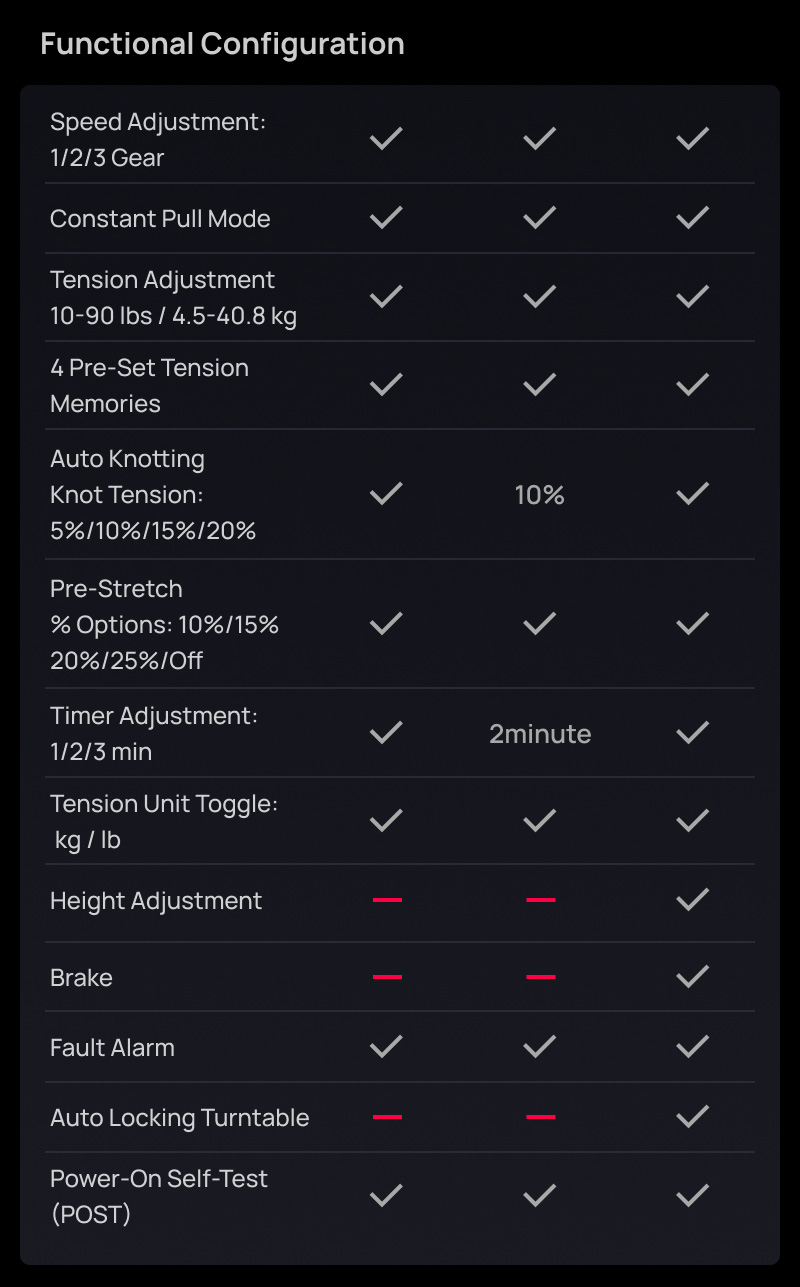
Task: Click the 10% value in Auto Knotting row
Action: pos(540,495)
